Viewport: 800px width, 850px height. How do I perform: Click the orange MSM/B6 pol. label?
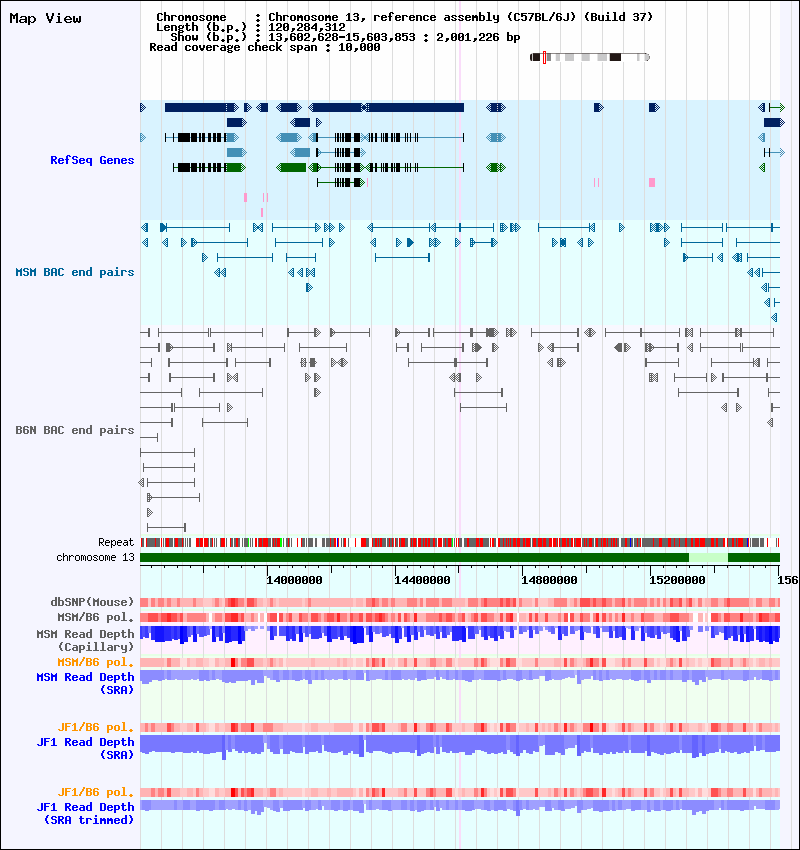coord(95,662)
